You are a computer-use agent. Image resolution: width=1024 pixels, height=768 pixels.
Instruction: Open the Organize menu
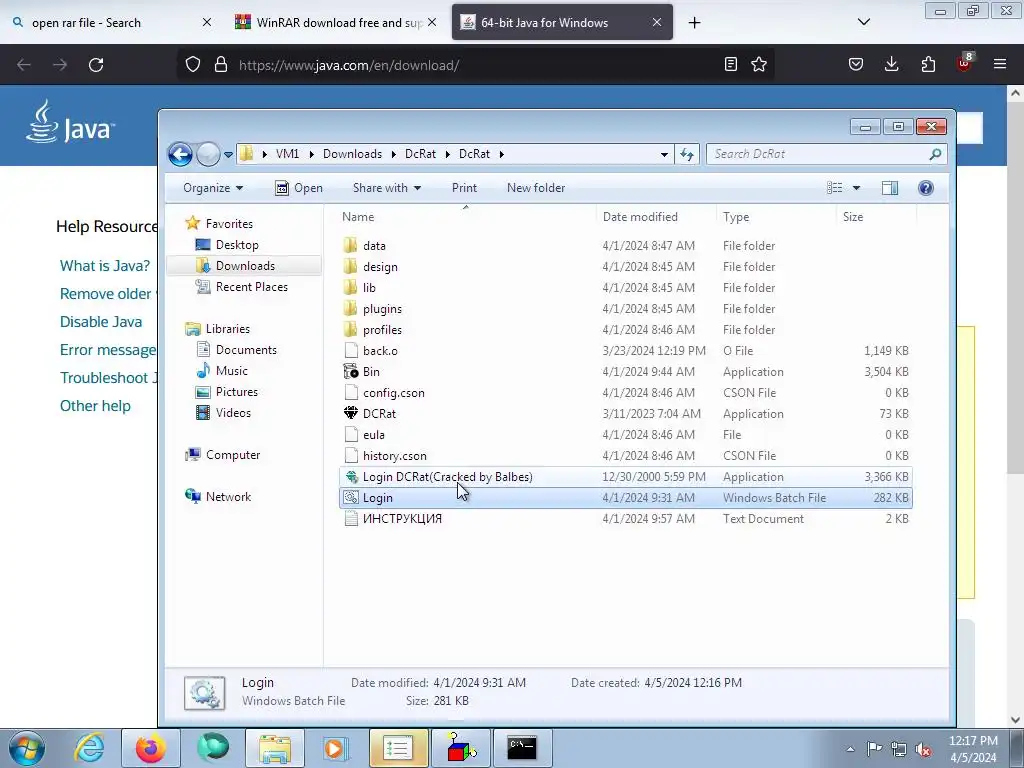(x=213, y=188)
